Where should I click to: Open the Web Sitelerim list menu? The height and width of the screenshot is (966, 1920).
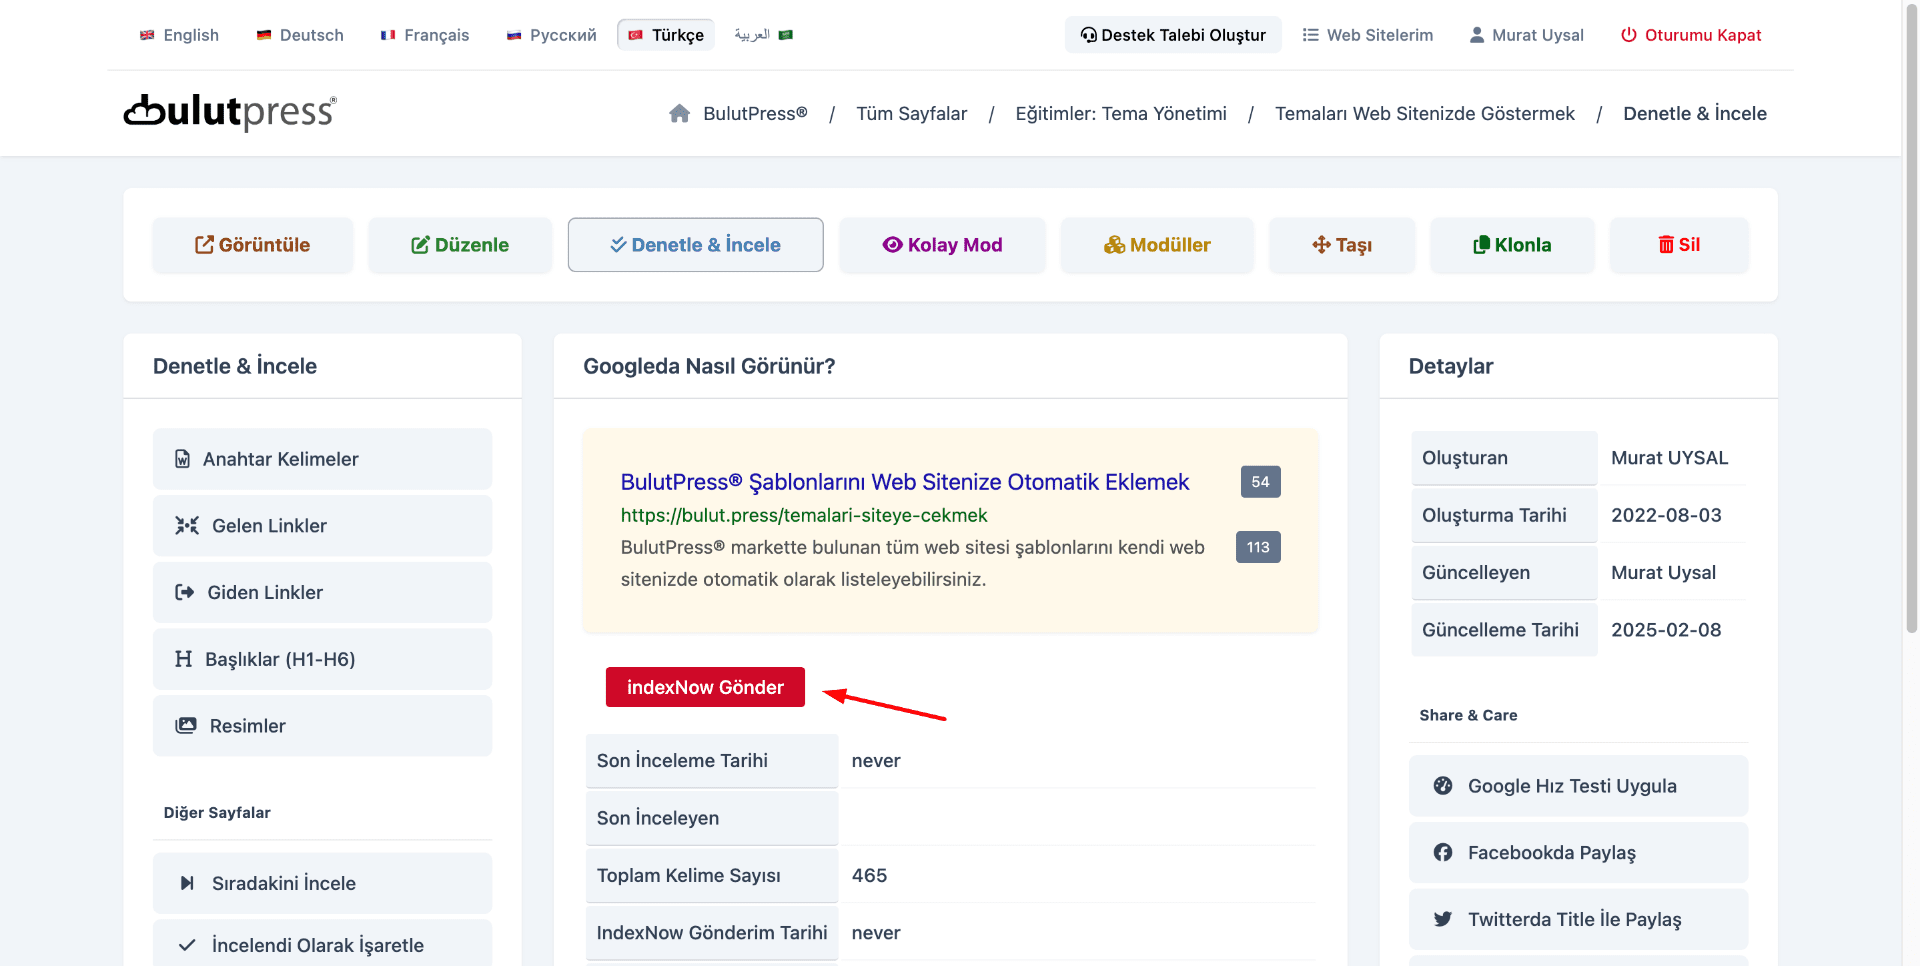tap(1367, 35)
